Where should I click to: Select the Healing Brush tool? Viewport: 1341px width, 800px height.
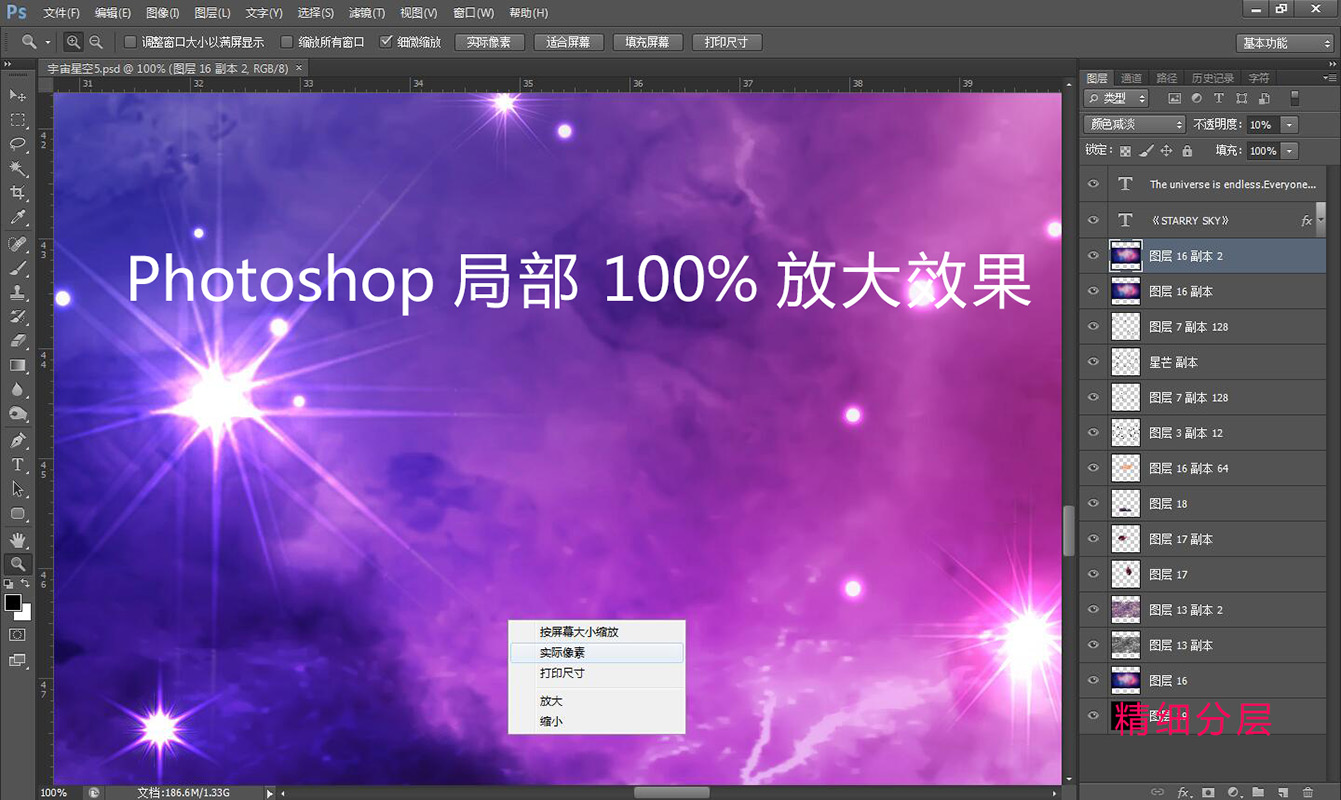[18, 245]
